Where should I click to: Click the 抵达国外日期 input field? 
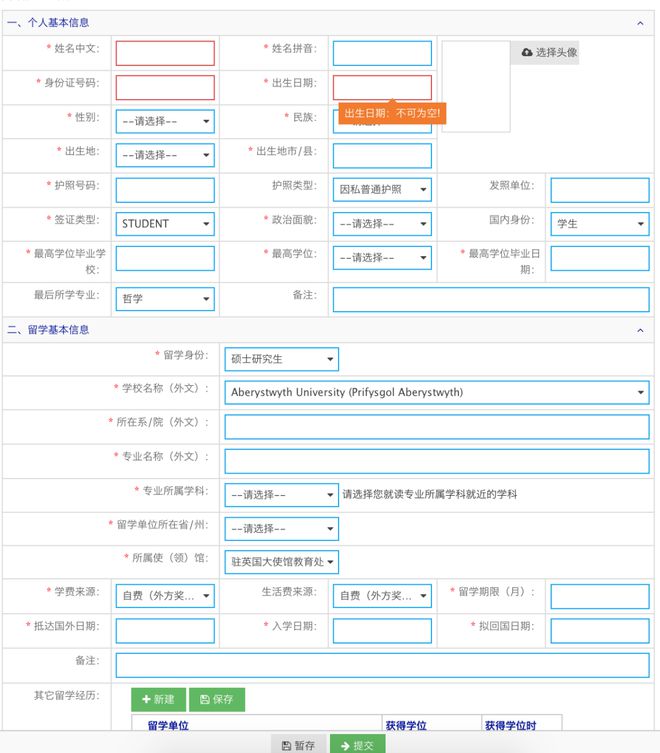pyautogui.click(x=165, y=631)
